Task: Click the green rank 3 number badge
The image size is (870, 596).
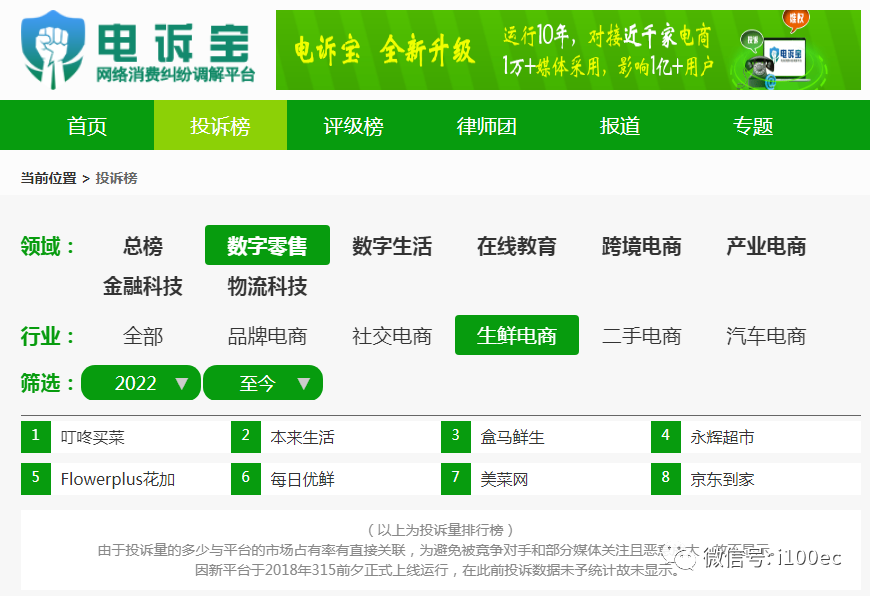Action: pyautogui.click(x=456, y=437)
